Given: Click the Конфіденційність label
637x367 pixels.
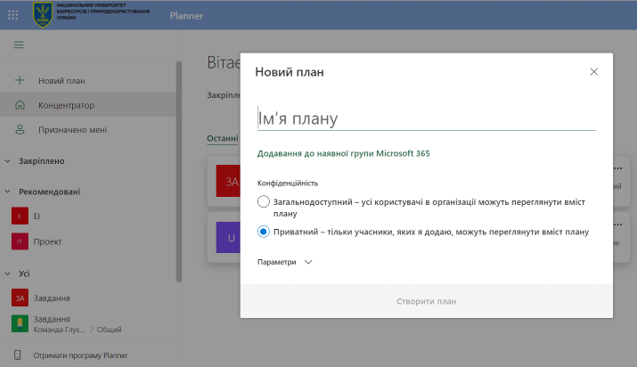Looking at the screenshot, I should 288,183.
